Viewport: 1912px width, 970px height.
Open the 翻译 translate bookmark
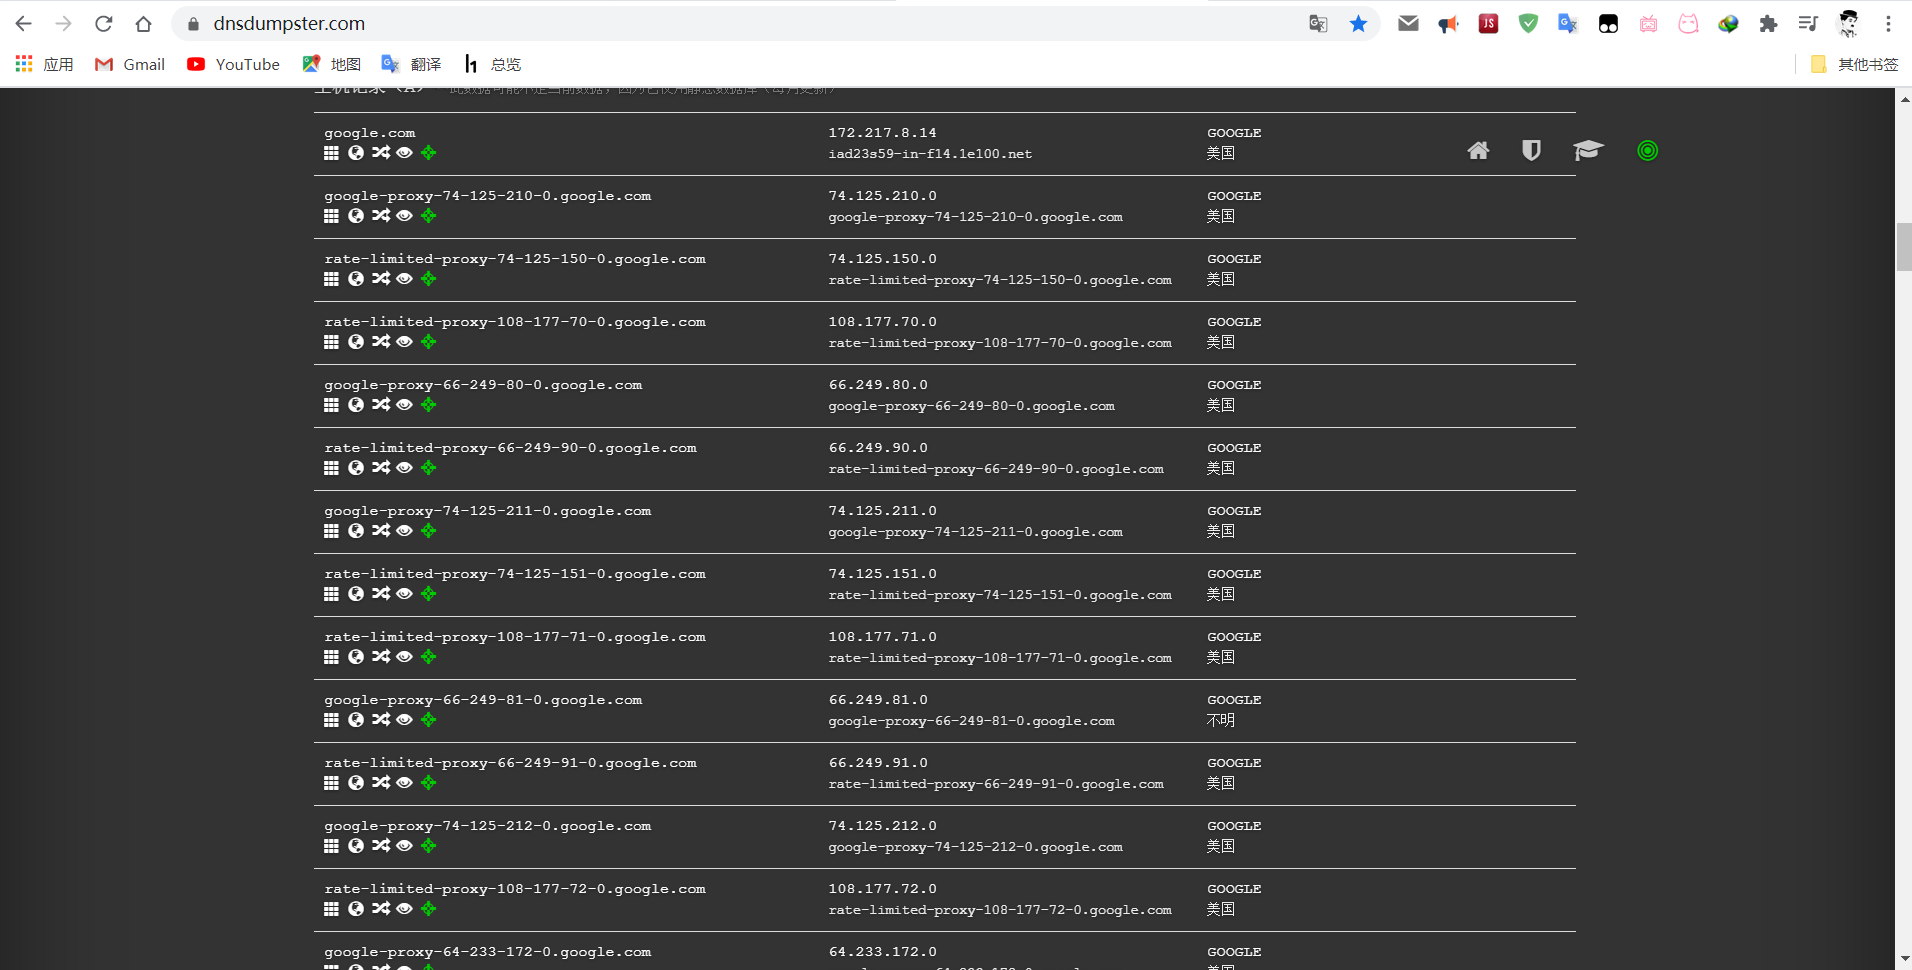(411, 64)
